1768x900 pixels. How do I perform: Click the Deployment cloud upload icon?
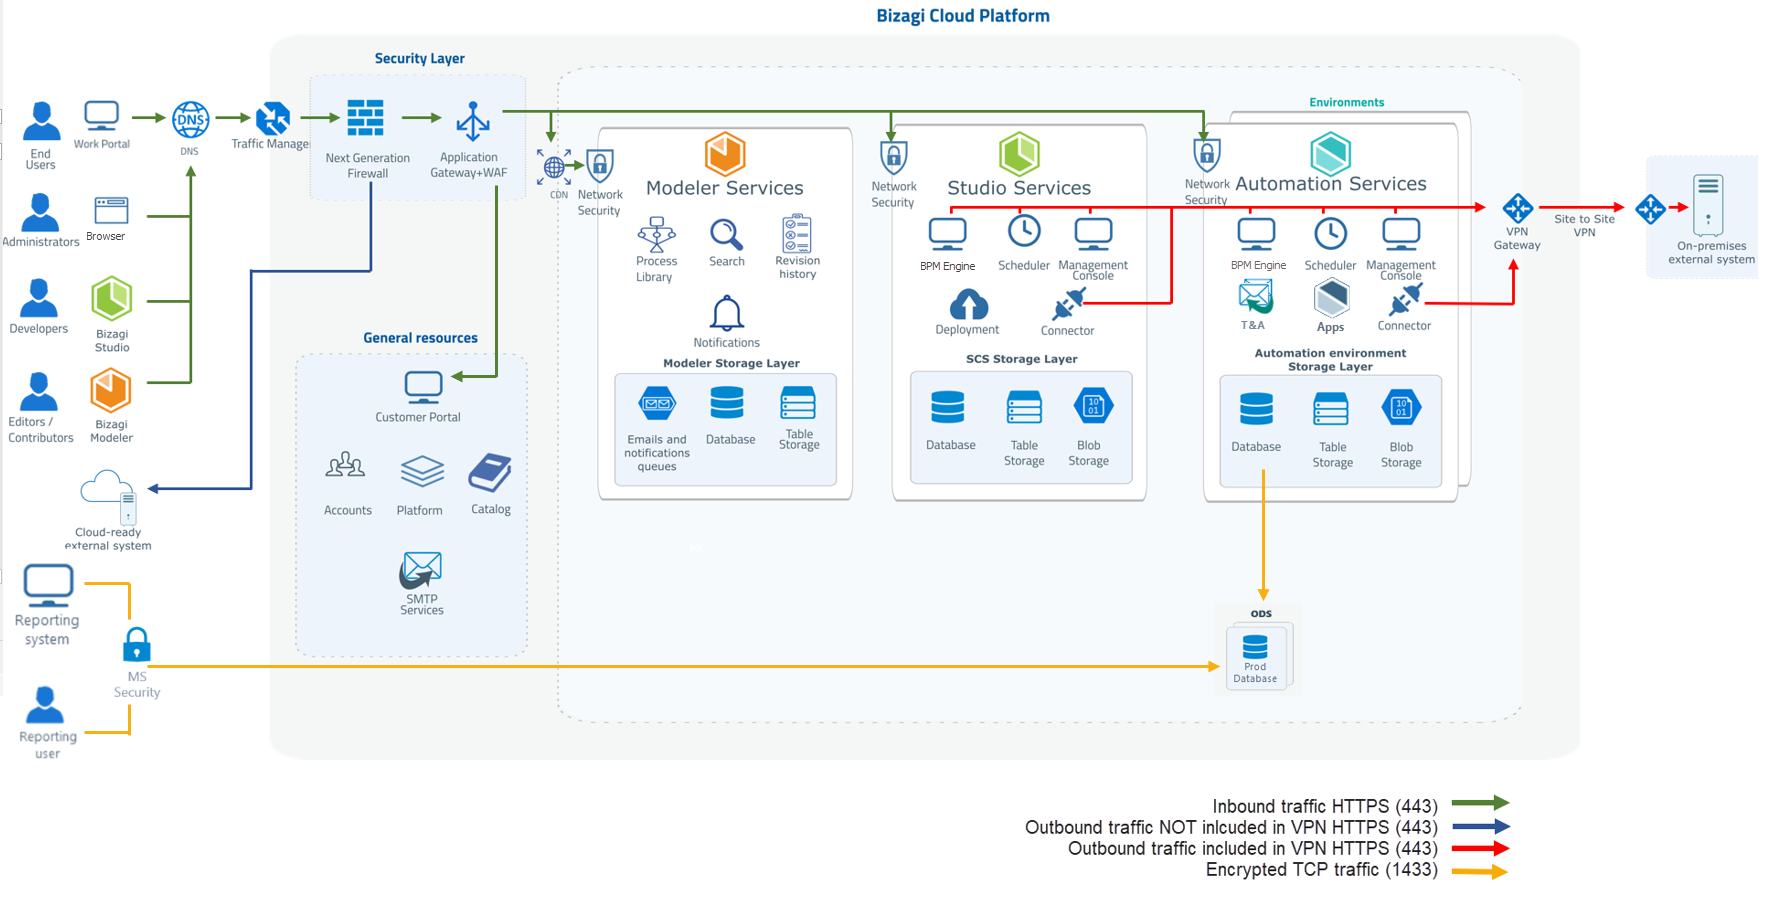click(968, 304)
